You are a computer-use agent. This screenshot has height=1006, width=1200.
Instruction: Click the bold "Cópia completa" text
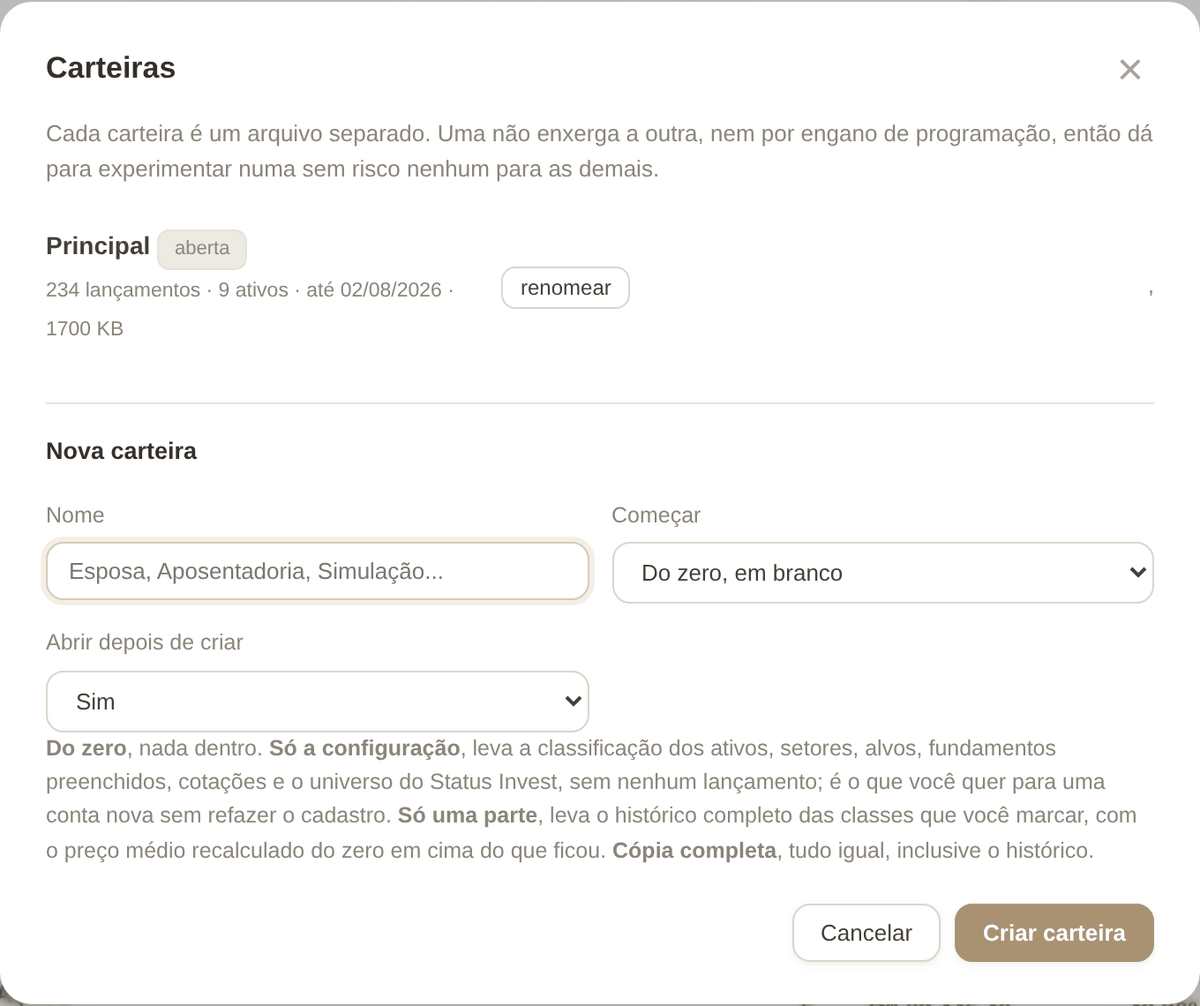[x=694, y=851]
